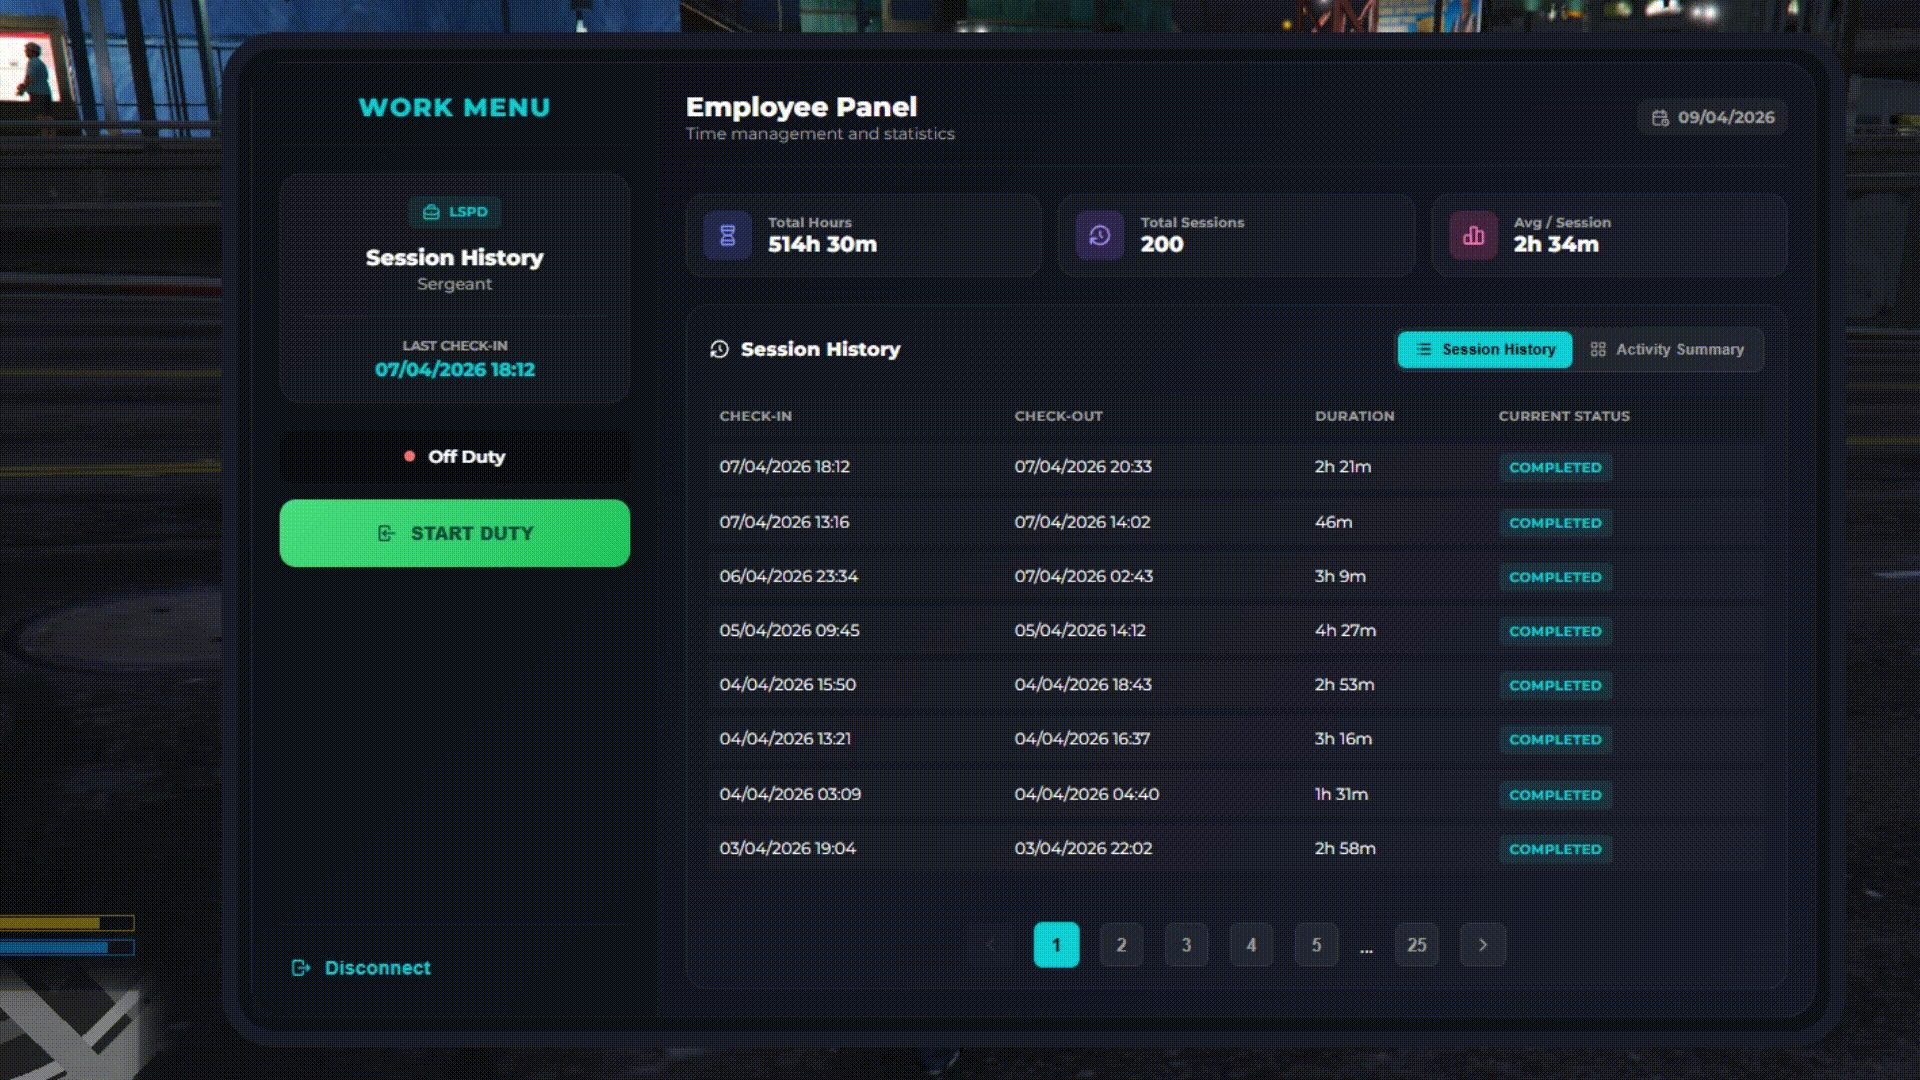The width and height of the screenshot is (1920, 1080).
Task: Open page 3 of session history
Action: pos(1186,944)
